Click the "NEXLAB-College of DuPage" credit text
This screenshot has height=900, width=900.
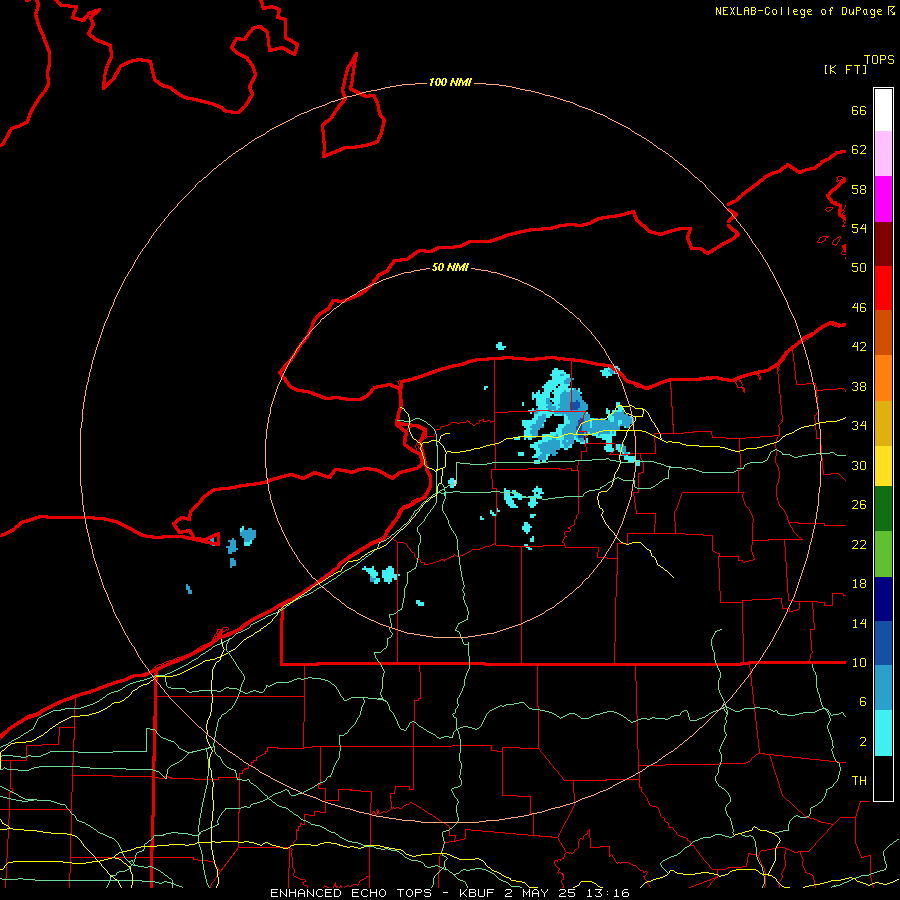(x=798, y=11)
